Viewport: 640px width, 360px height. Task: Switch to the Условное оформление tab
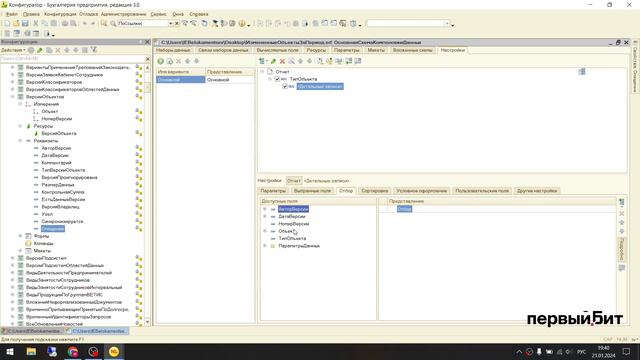[x=422, y=191]
